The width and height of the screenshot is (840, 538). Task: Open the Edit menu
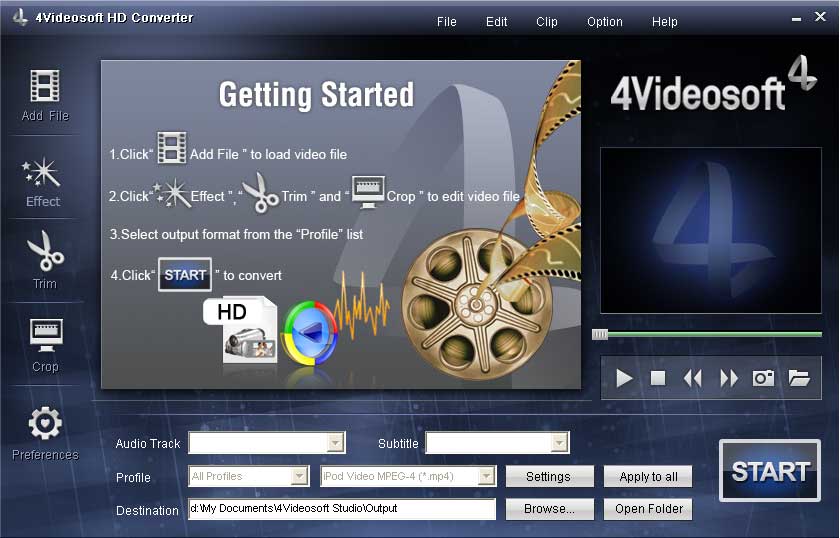pyautogui.click(x=496, y=21)
